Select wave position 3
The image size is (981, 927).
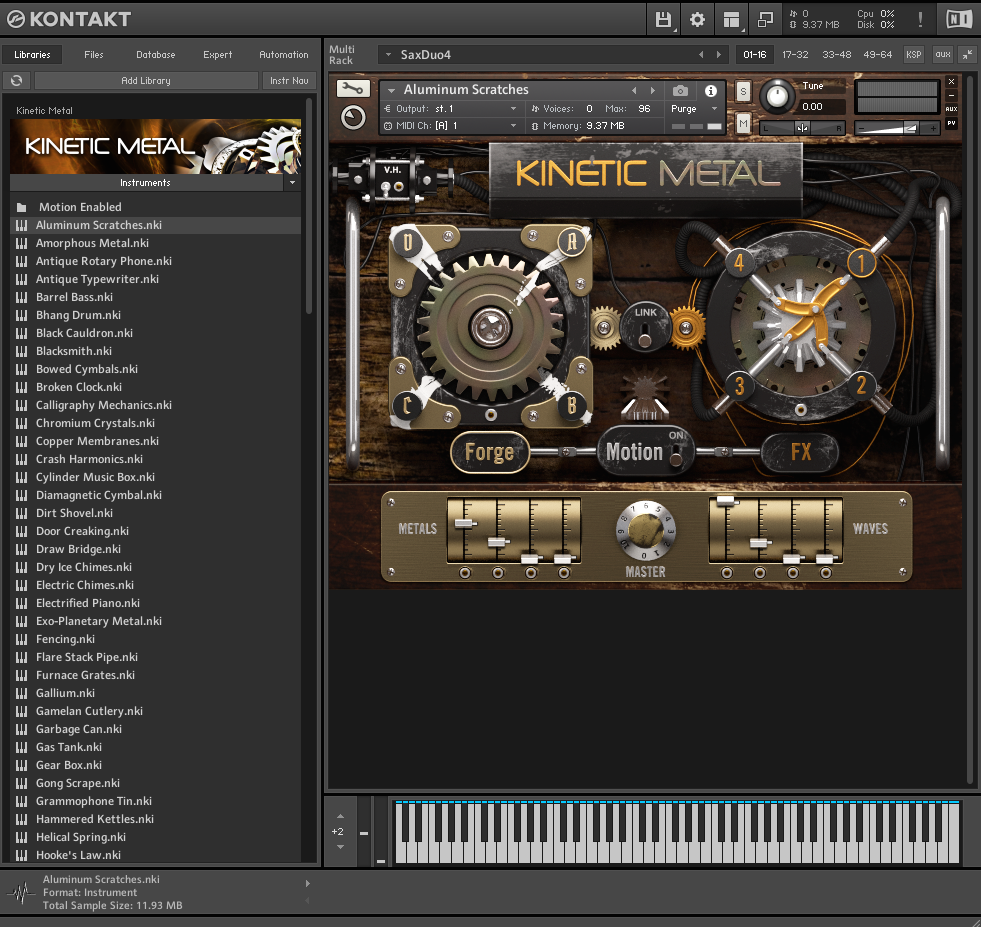(740, 386)
